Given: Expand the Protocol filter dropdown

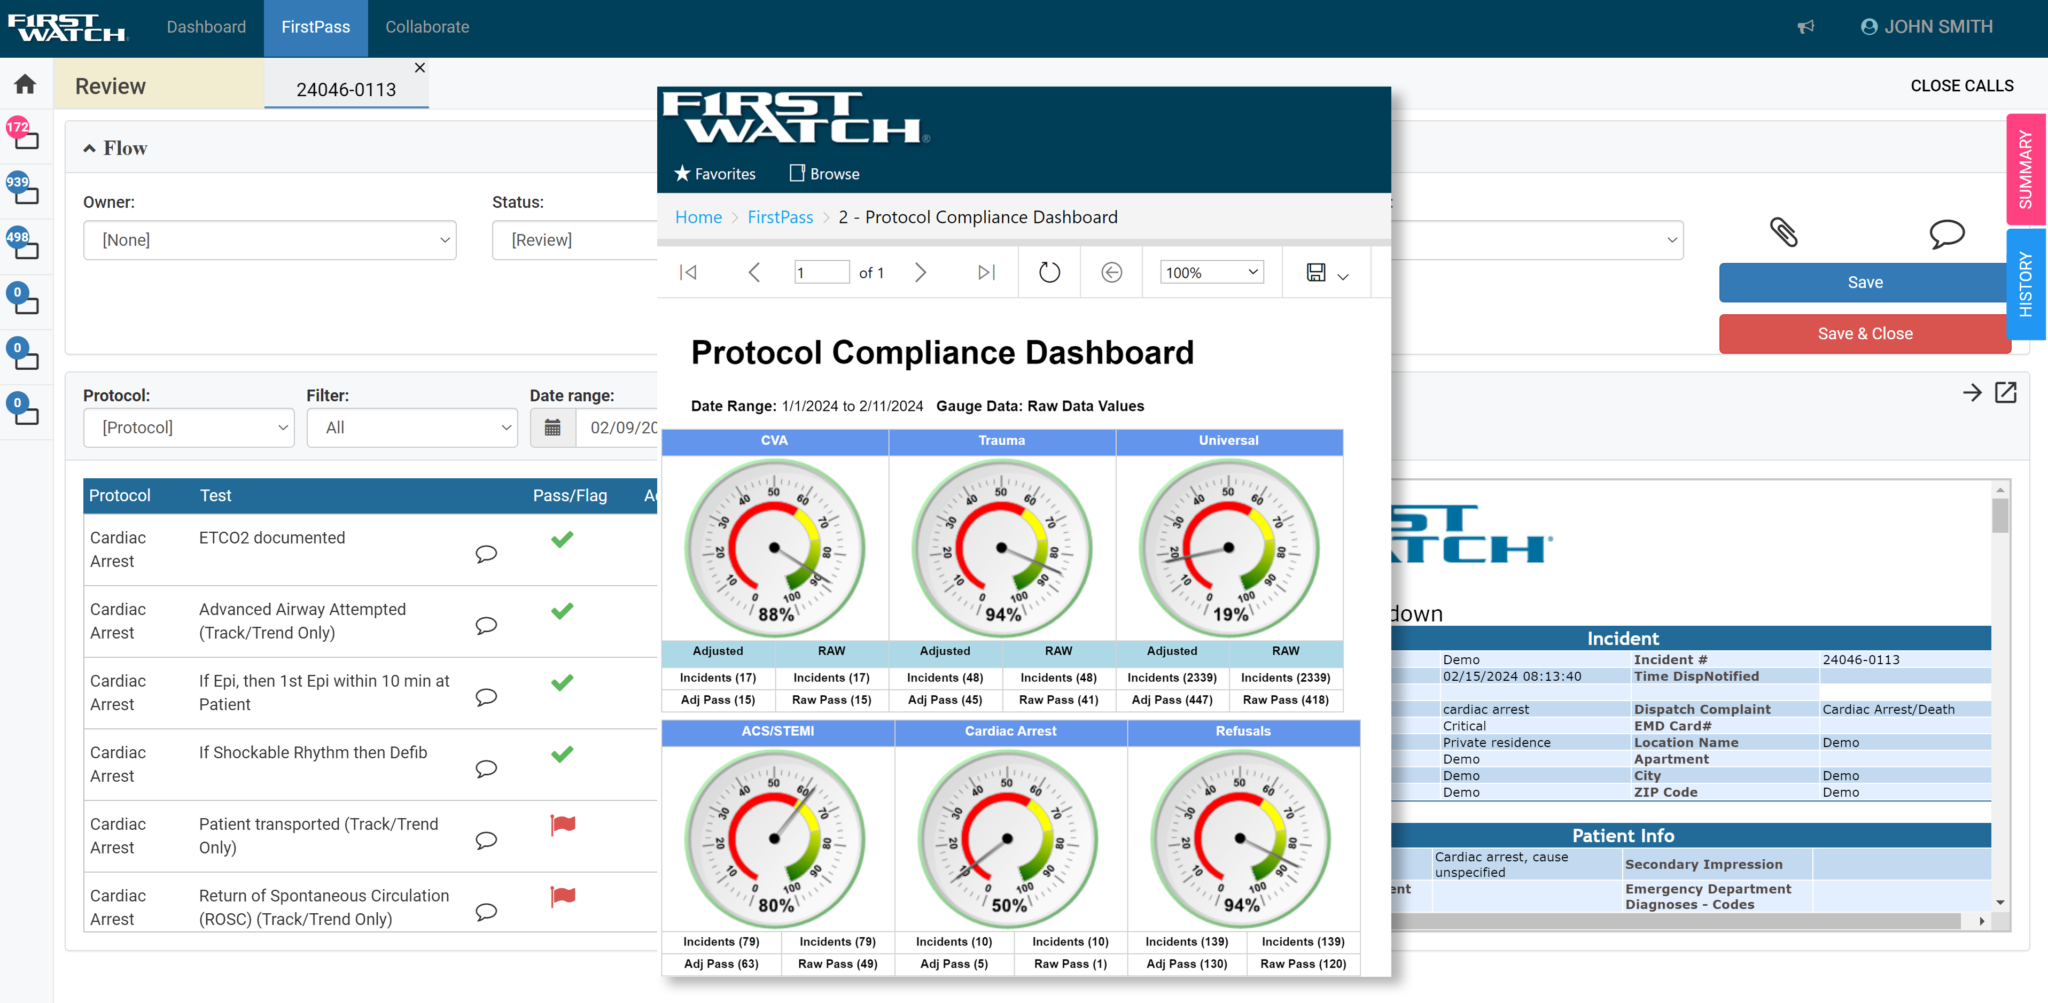Looking at the screenshot, I should point(189,428).
